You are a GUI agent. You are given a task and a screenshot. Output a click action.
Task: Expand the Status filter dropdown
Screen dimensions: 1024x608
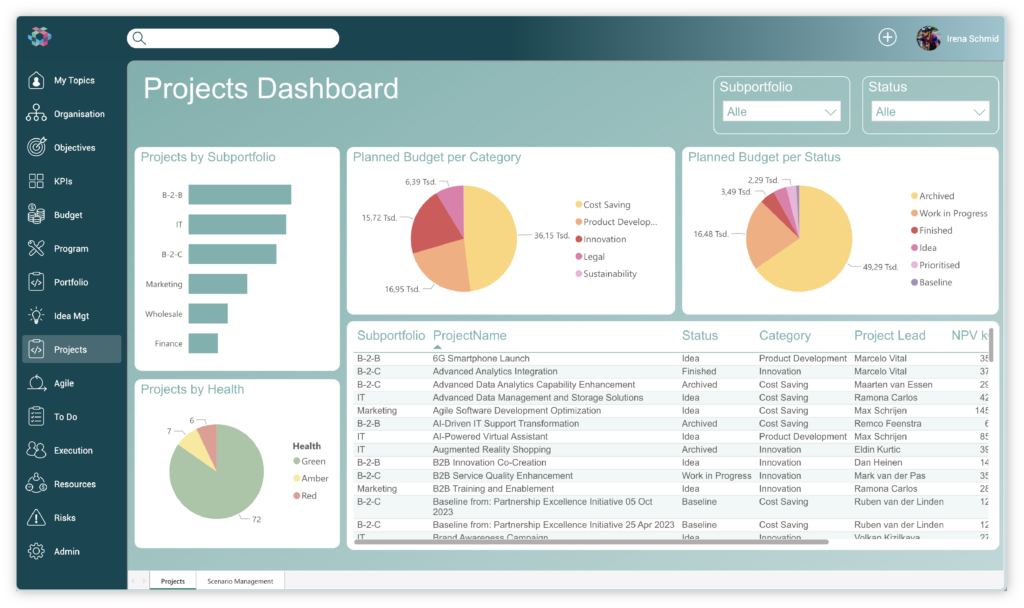point(930,112)
